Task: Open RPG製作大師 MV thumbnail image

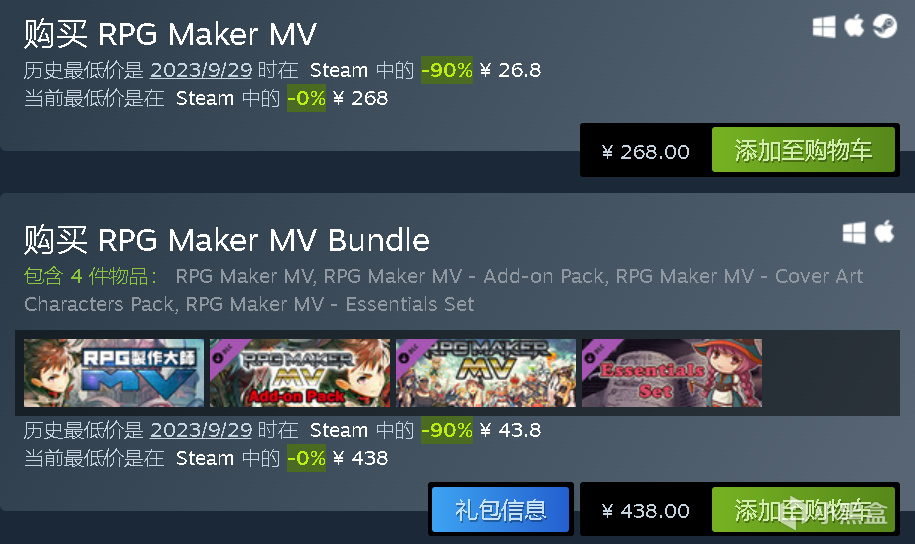Action: click(x=114, y=373)
